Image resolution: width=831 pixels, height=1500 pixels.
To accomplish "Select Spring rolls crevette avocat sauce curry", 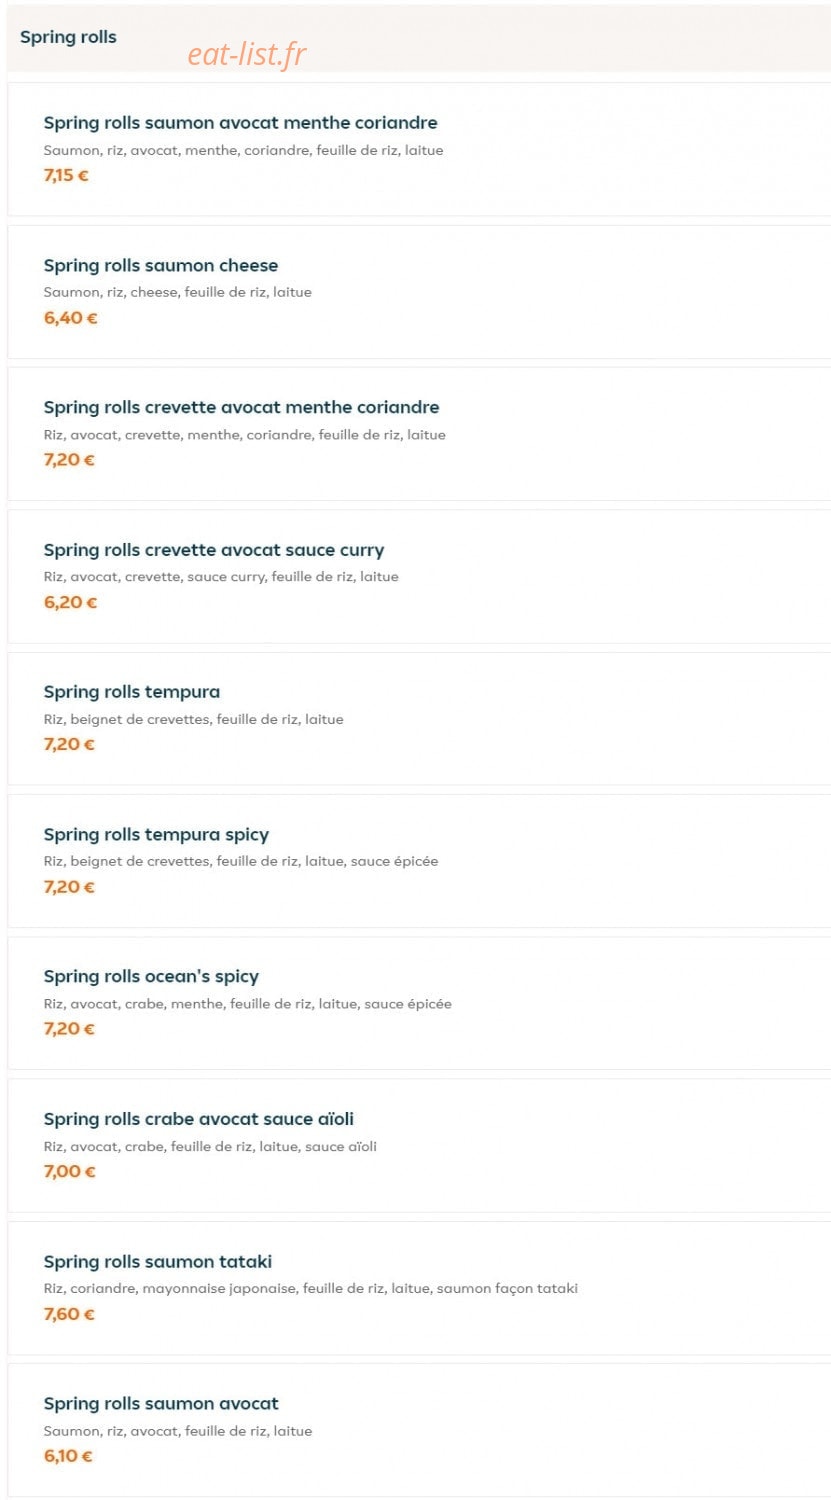I will pos(214,550).
